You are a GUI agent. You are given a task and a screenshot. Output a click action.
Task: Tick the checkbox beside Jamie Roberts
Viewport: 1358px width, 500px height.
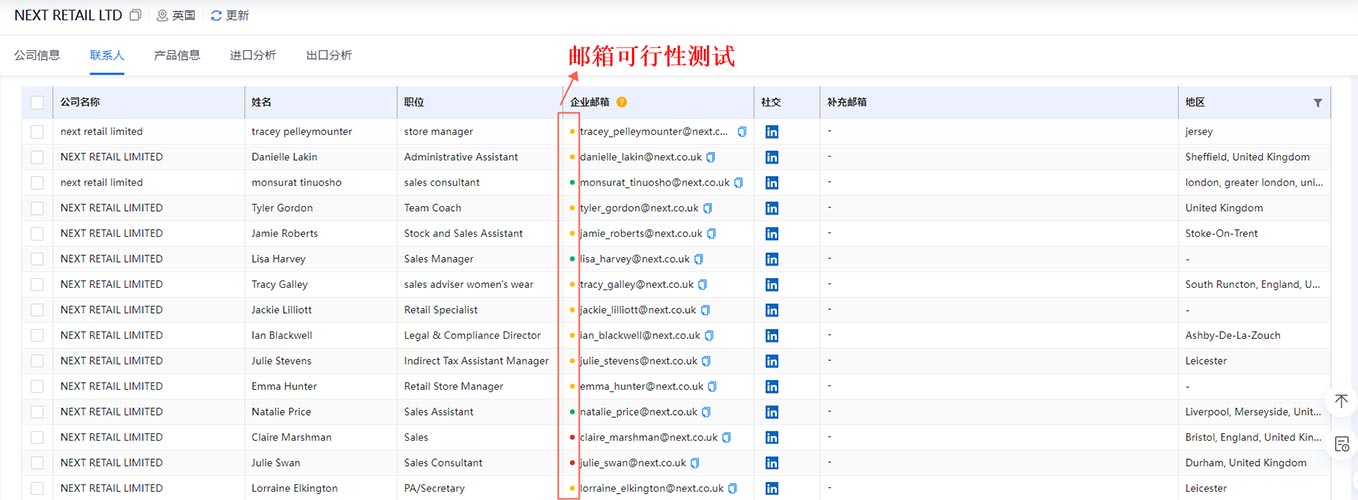(x=37, y=233)
